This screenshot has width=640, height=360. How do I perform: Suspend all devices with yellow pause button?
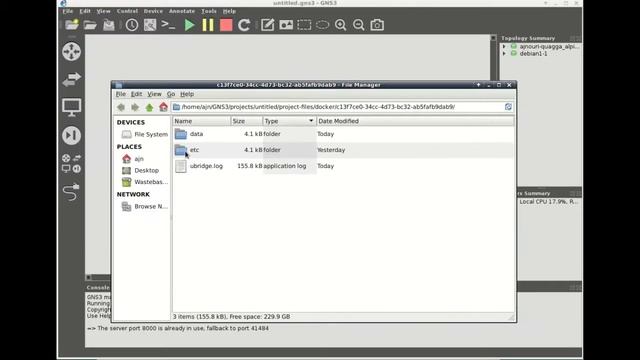coord(208,25)
